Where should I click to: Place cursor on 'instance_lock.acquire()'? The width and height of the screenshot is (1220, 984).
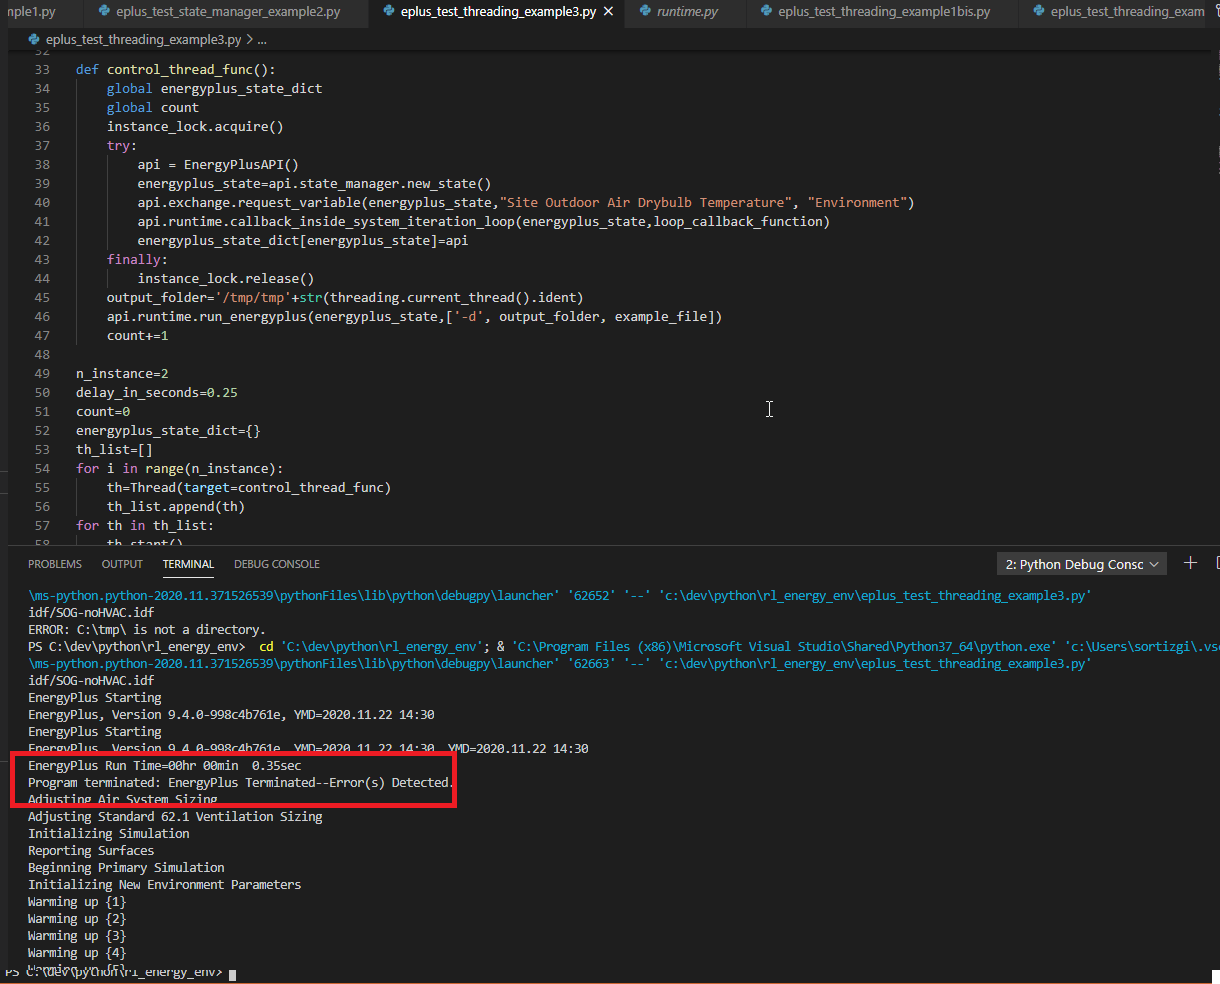(195, 127)
